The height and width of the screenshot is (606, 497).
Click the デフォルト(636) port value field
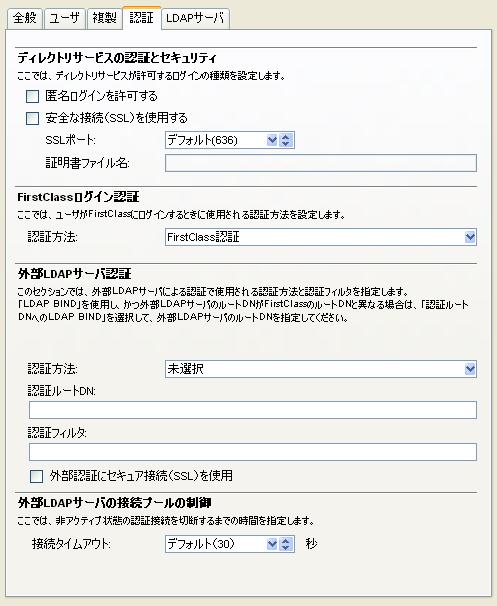(x=216, y=140)
